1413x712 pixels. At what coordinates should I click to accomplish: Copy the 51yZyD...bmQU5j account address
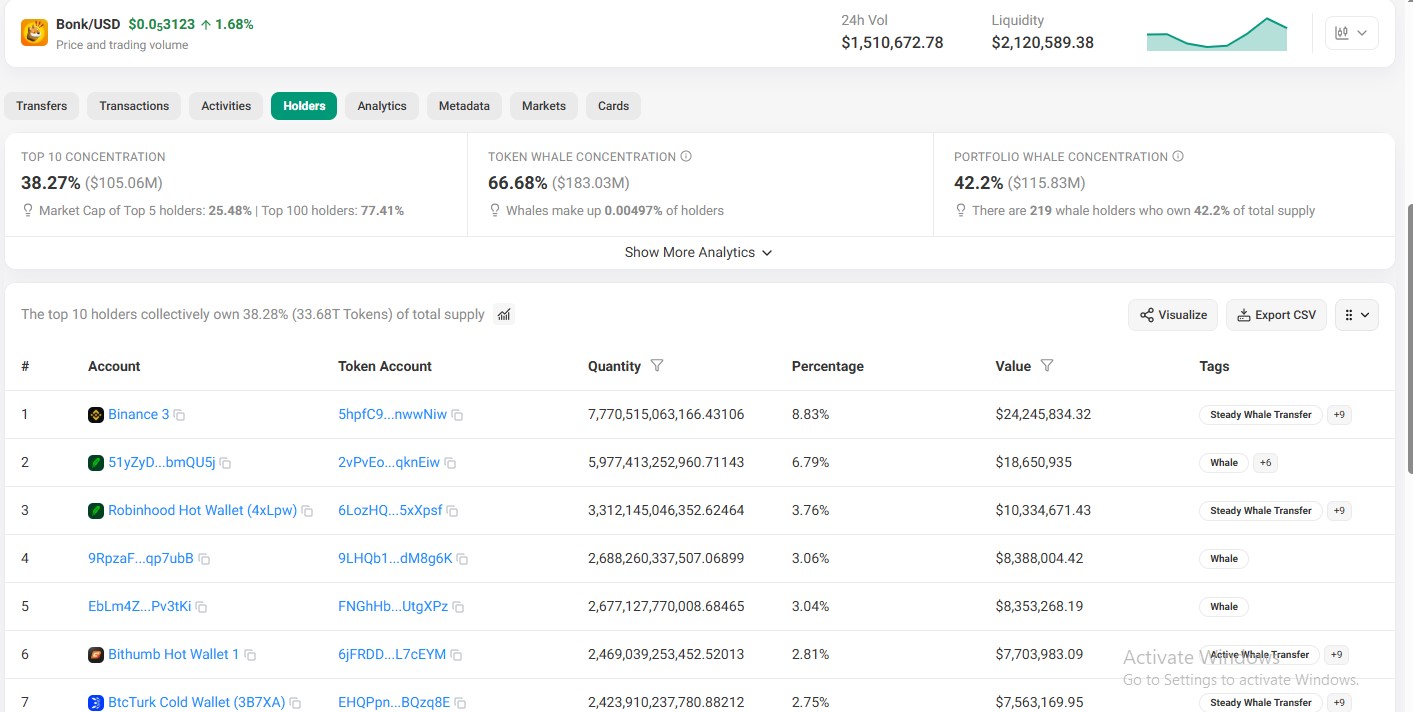pos(225,463)
